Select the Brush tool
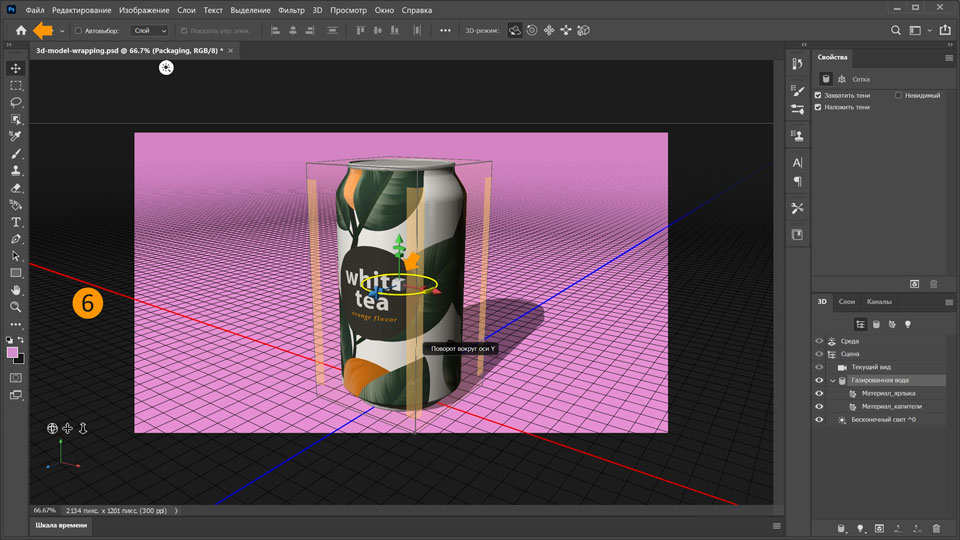Image resolution: width=960 pixels, height=540 pixels. click(x=16, y=154)
